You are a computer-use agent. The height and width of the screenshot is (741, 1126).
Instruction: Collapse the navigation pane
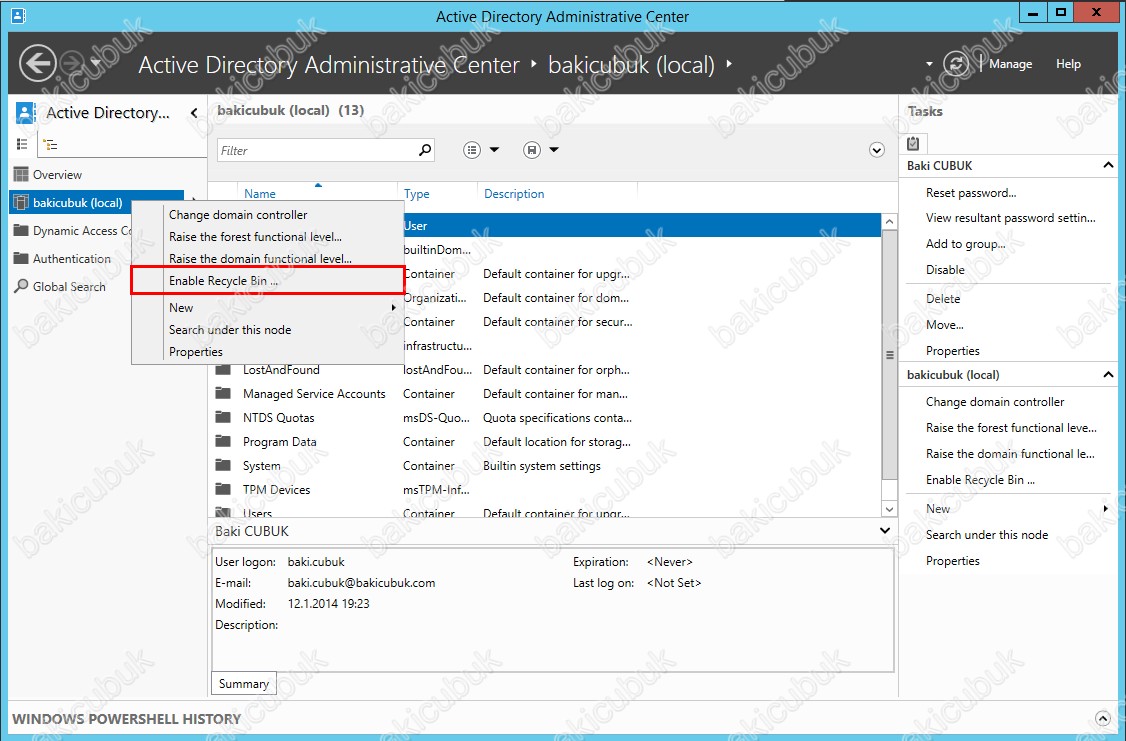194,113
